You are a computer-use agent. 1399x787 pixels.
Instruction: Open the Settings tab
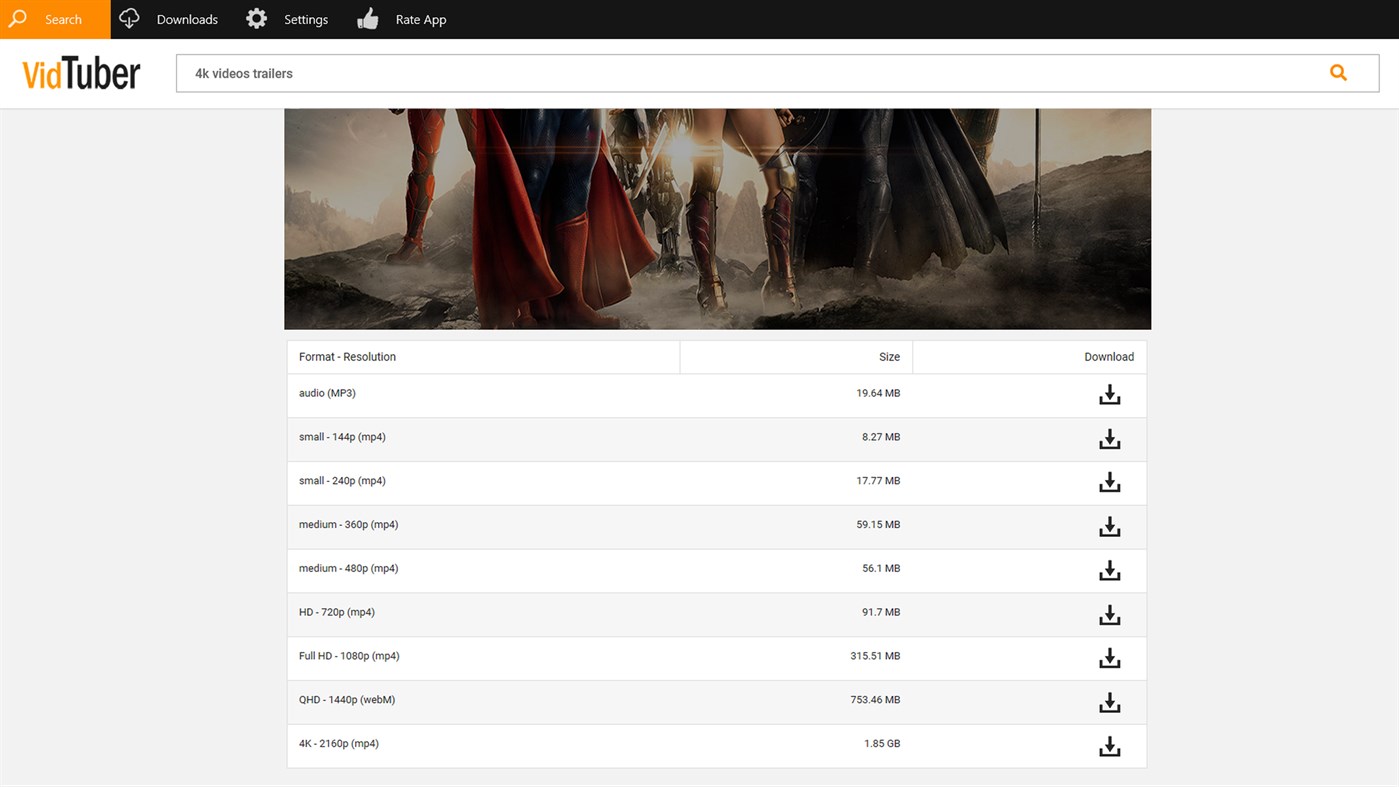287,19
